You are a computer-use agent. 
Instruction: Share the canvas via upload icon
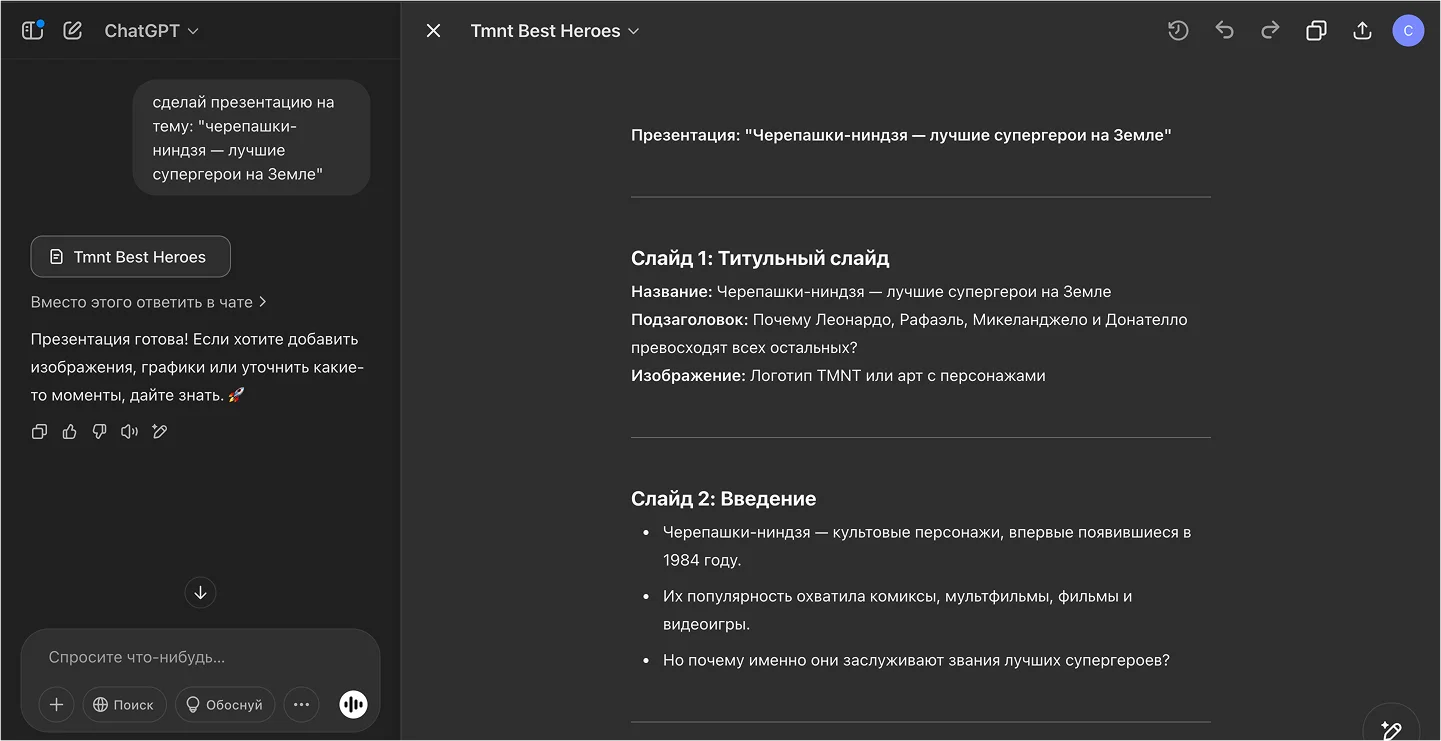click(x=1362, y=31)
